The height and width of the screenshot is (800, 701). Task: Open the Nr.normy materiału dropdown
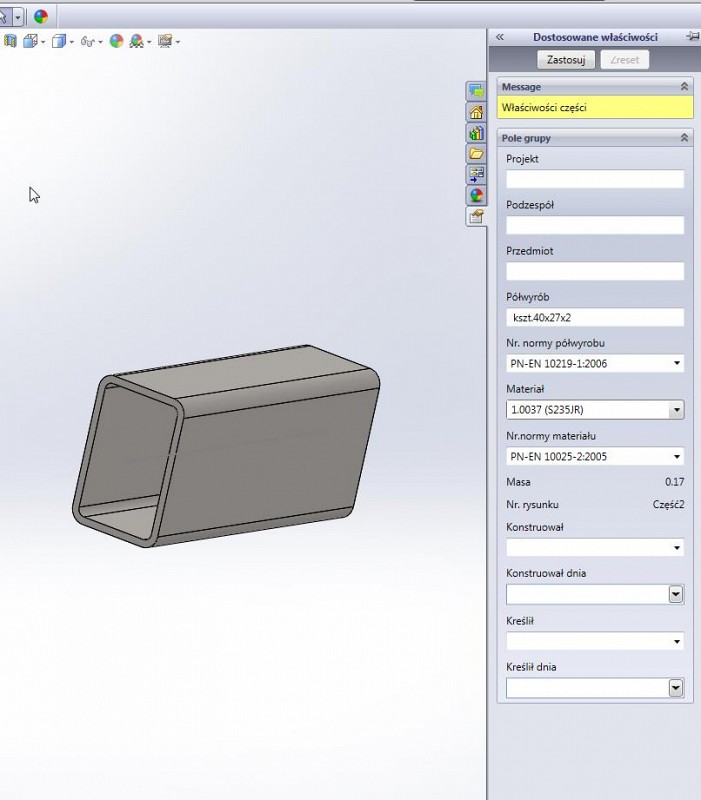pos(677,456)
